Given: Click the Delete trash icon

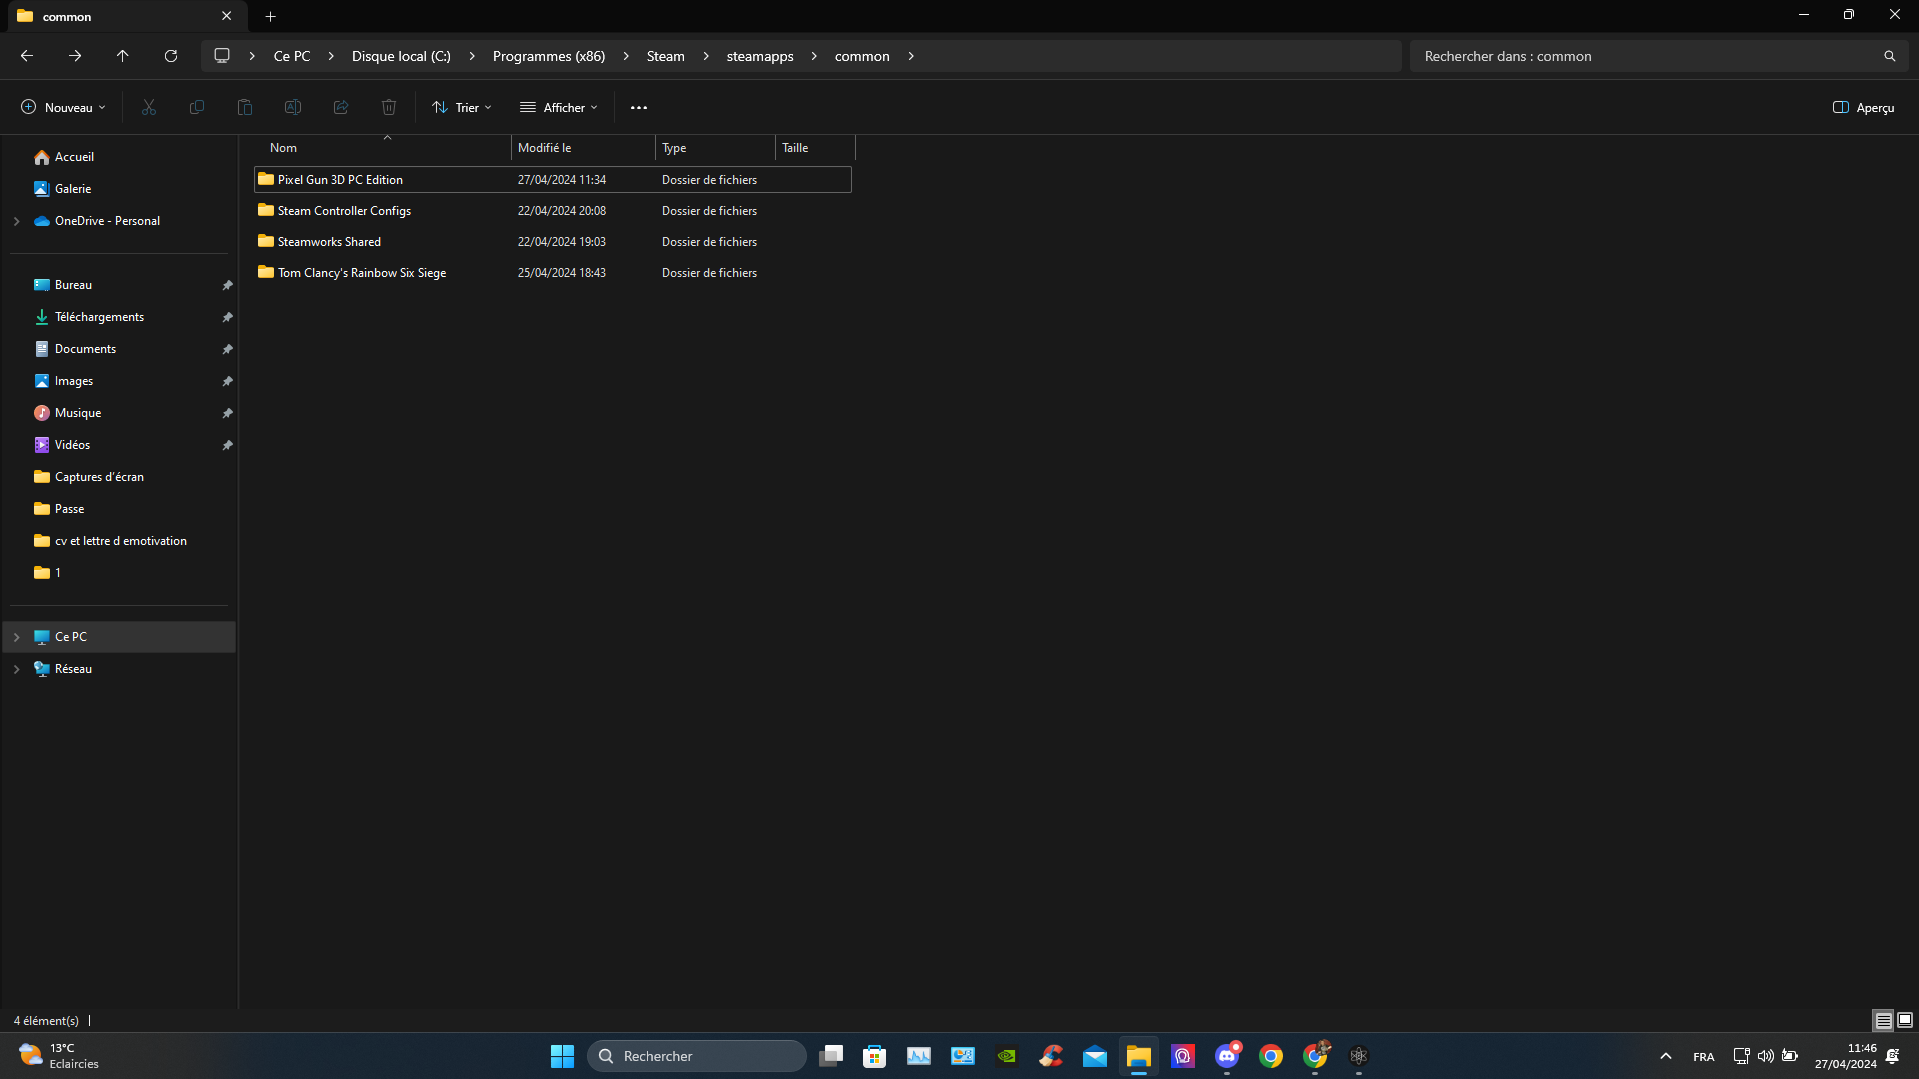Looking at the screenshot, I should (x=389, y=107).
